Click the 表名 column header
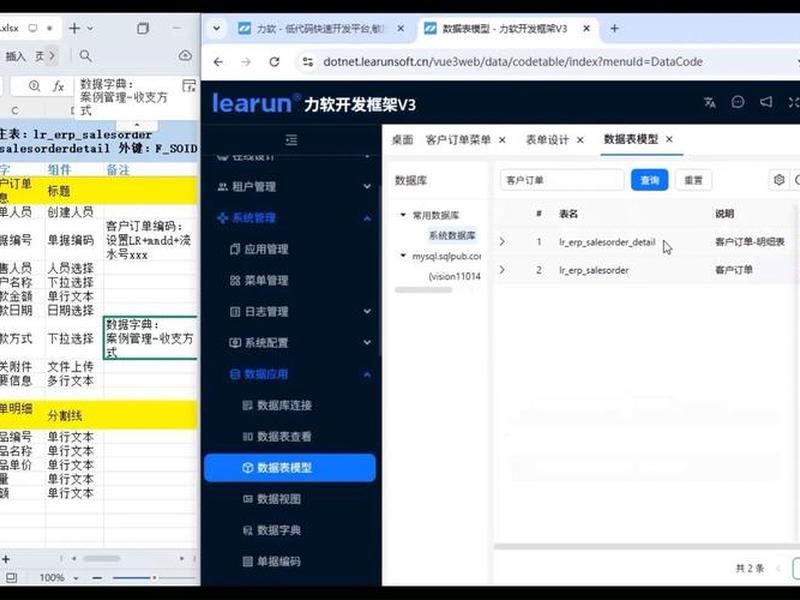800x600 pixels. coord(568,214)
